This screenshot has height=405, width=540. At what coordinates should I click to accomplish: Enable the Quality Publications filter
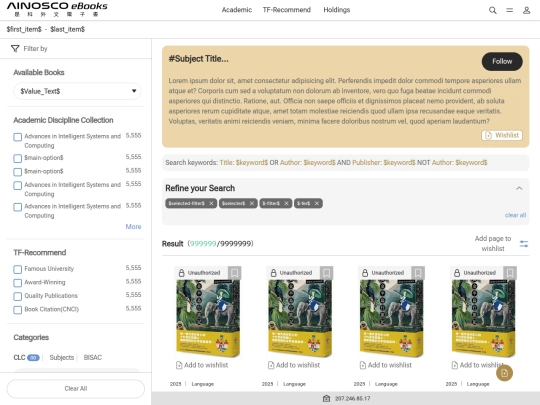point(18,296)
